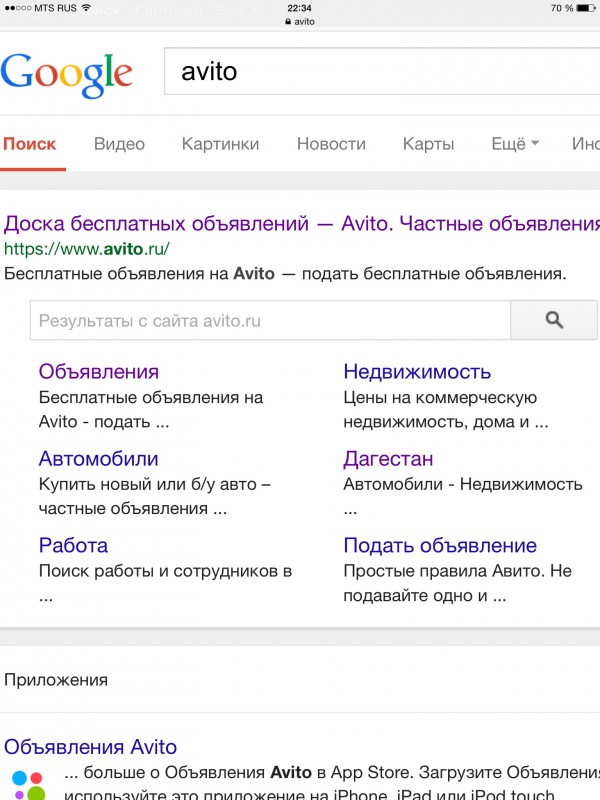Open the Дагестан sitelink
600x800 pixels.
pos(388,459)
